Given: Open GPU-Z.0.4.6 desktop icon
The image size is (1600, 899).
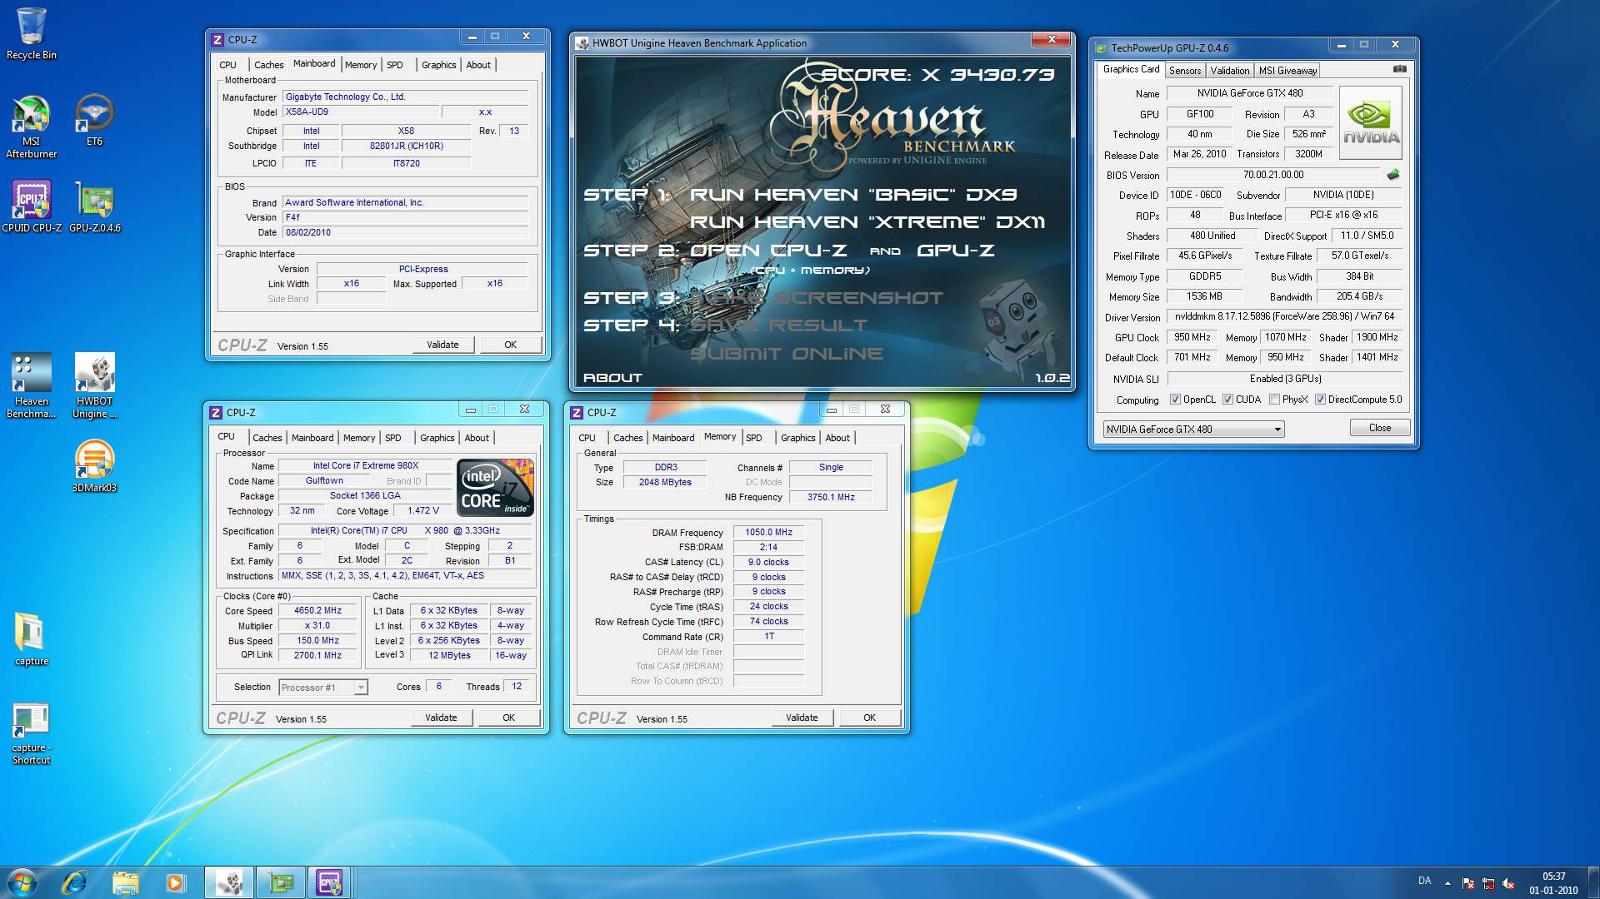Looking at the screenshot, I should point(94,207).
